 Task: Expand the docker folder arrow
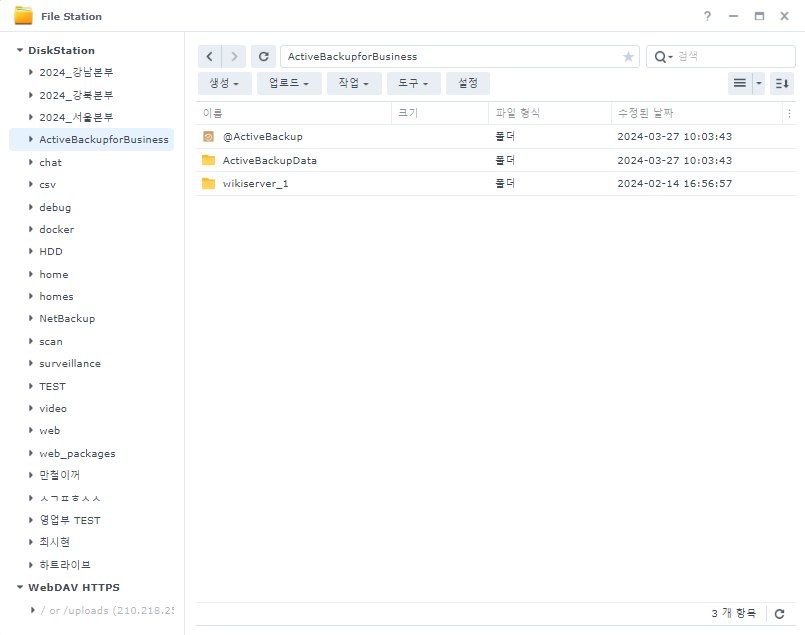pyautogui.click(x=31, y=229)
